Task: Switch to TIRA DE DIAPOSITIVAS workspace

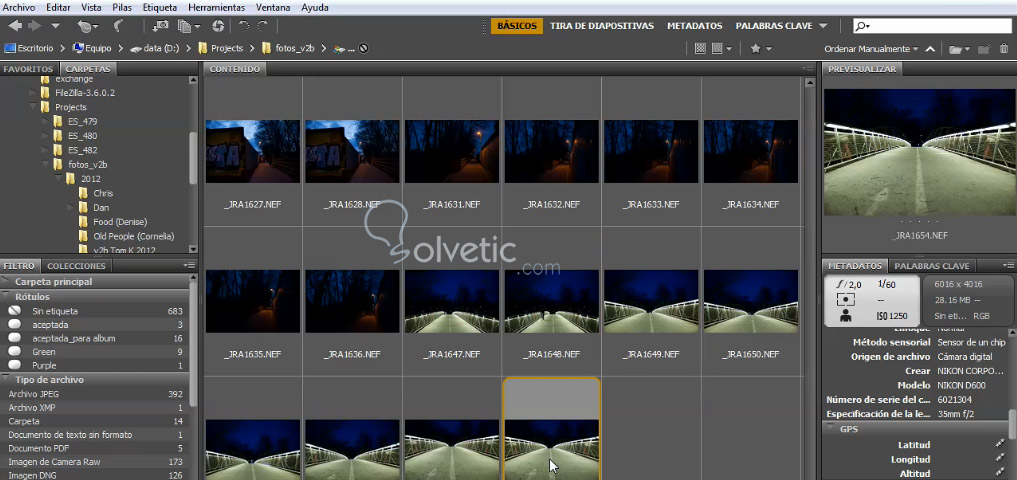Action: [602, 26]
